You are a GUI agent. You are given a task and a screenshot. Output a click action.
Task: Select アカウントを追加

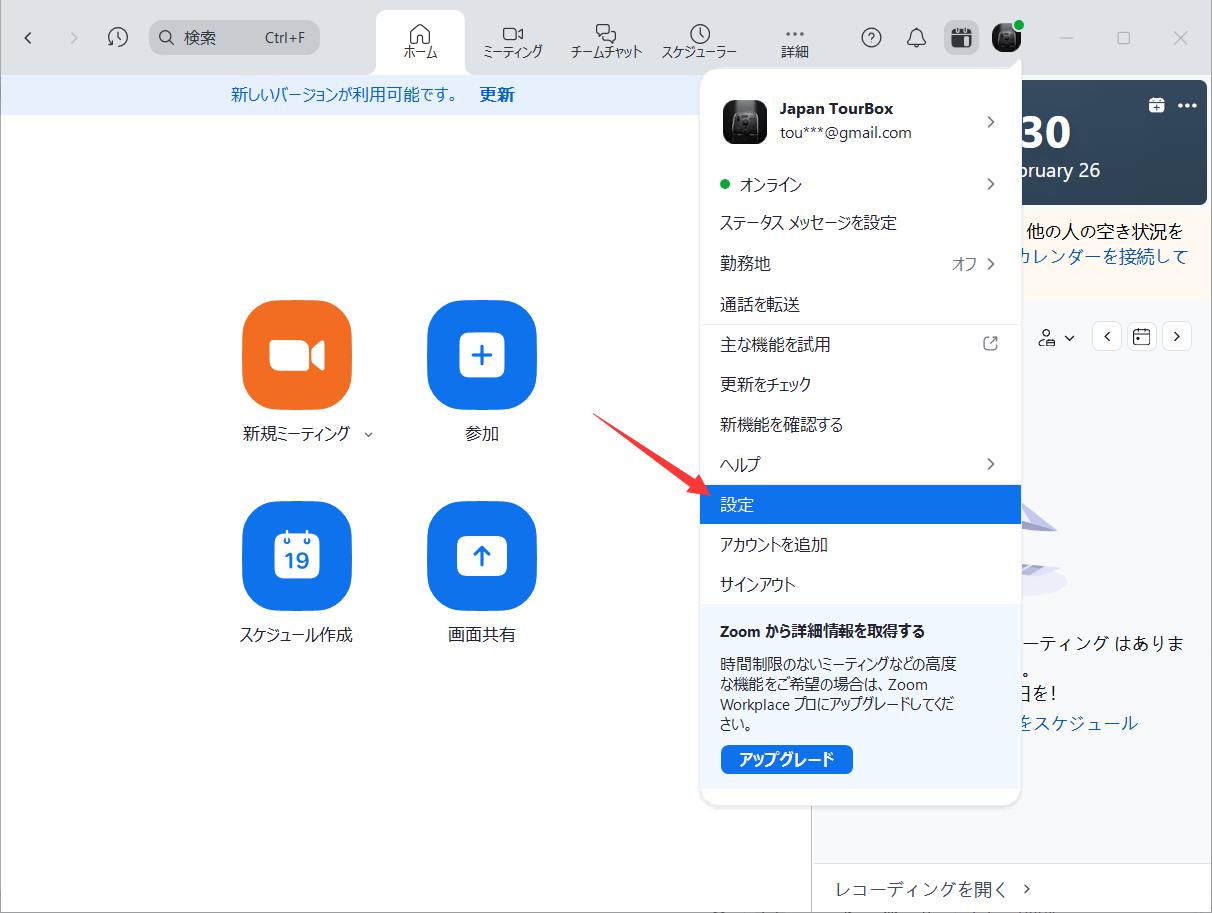pyautogui.click(x=860, y=545)
